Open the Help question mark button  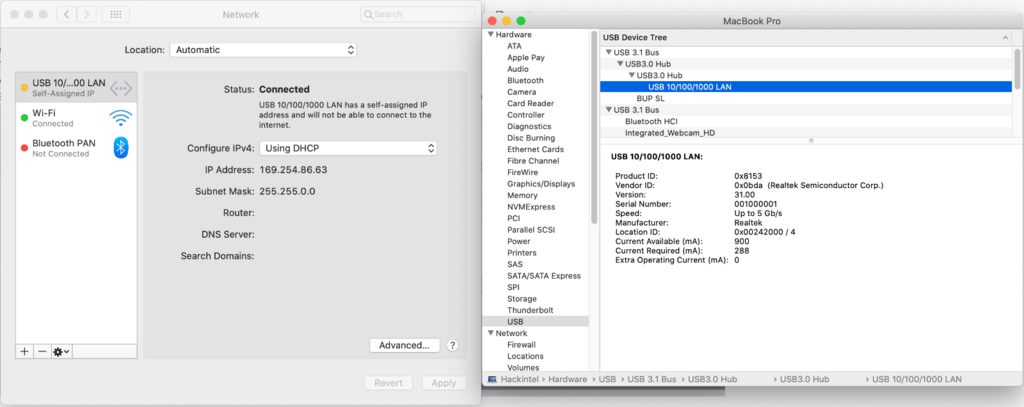coord(453,346)
